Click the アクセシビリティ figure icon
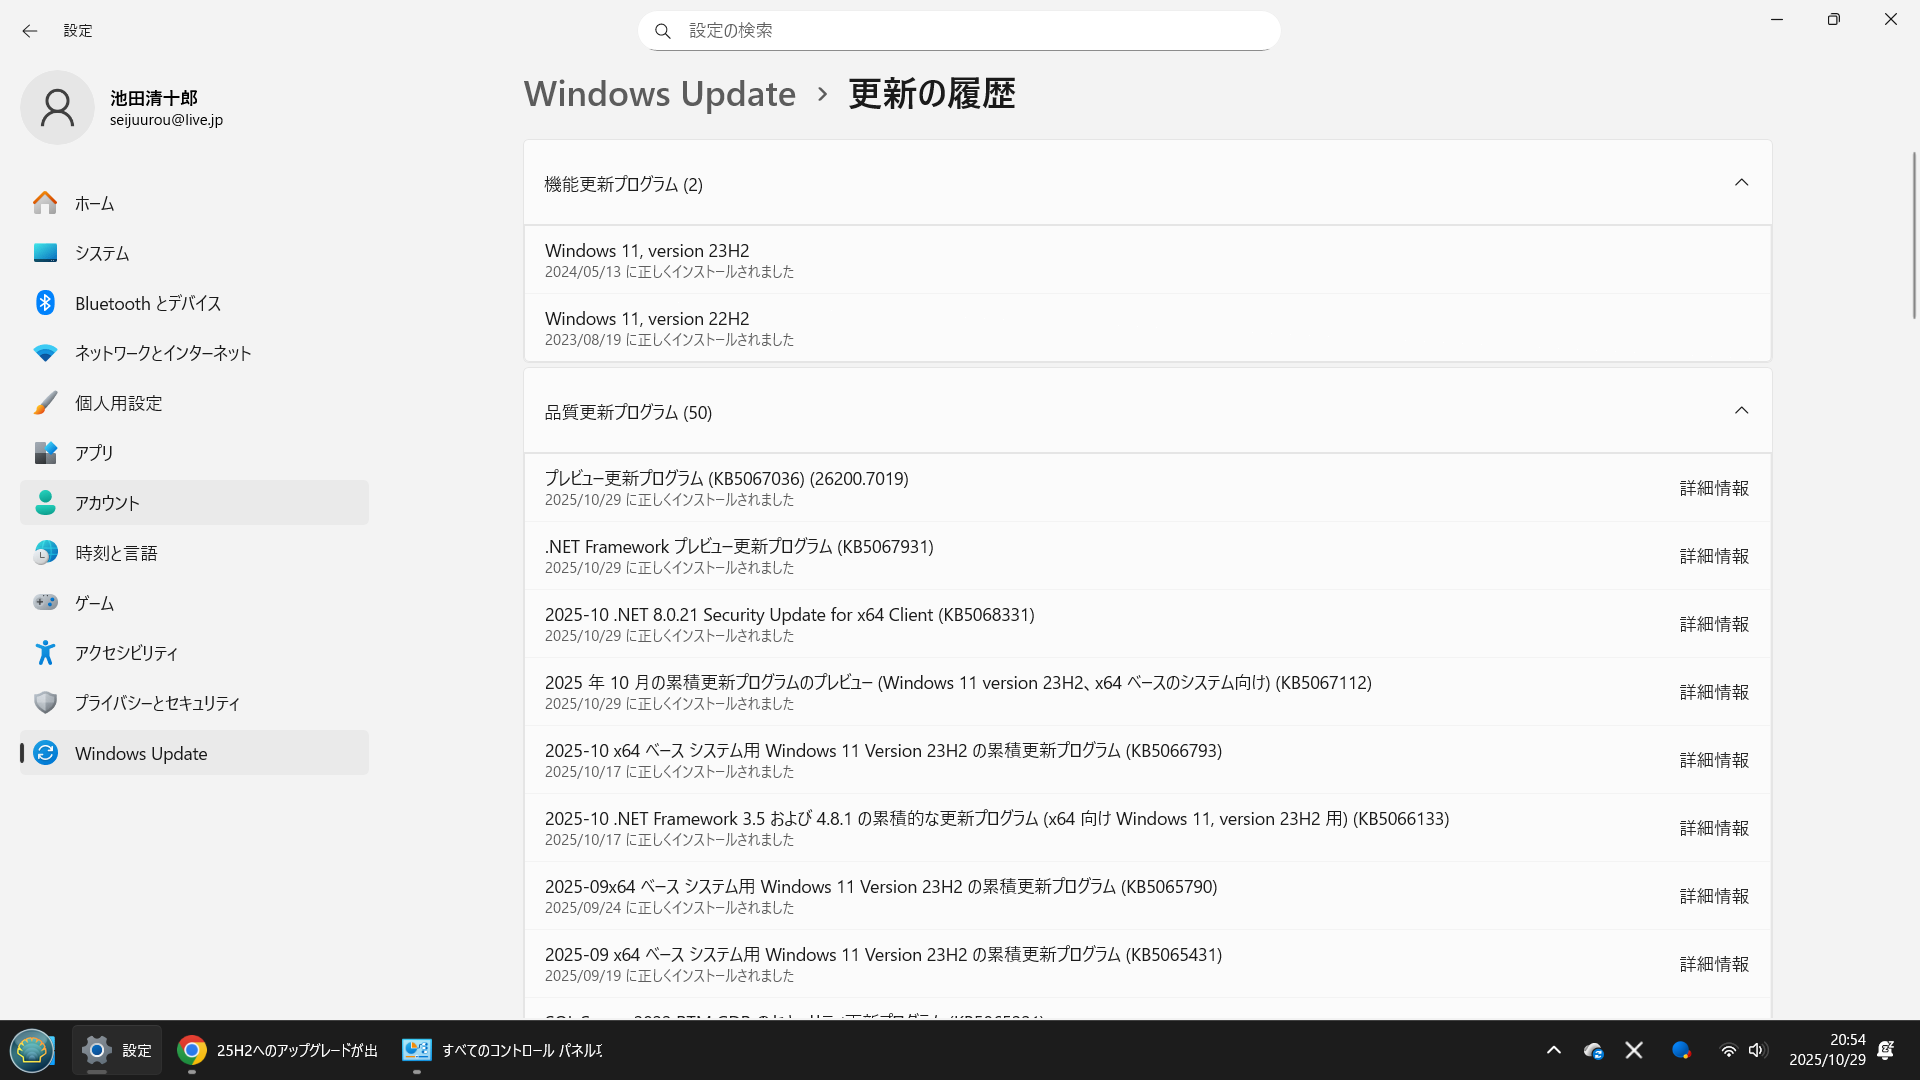Viewport: 1920px width, 1080px height. pos(45,653)
